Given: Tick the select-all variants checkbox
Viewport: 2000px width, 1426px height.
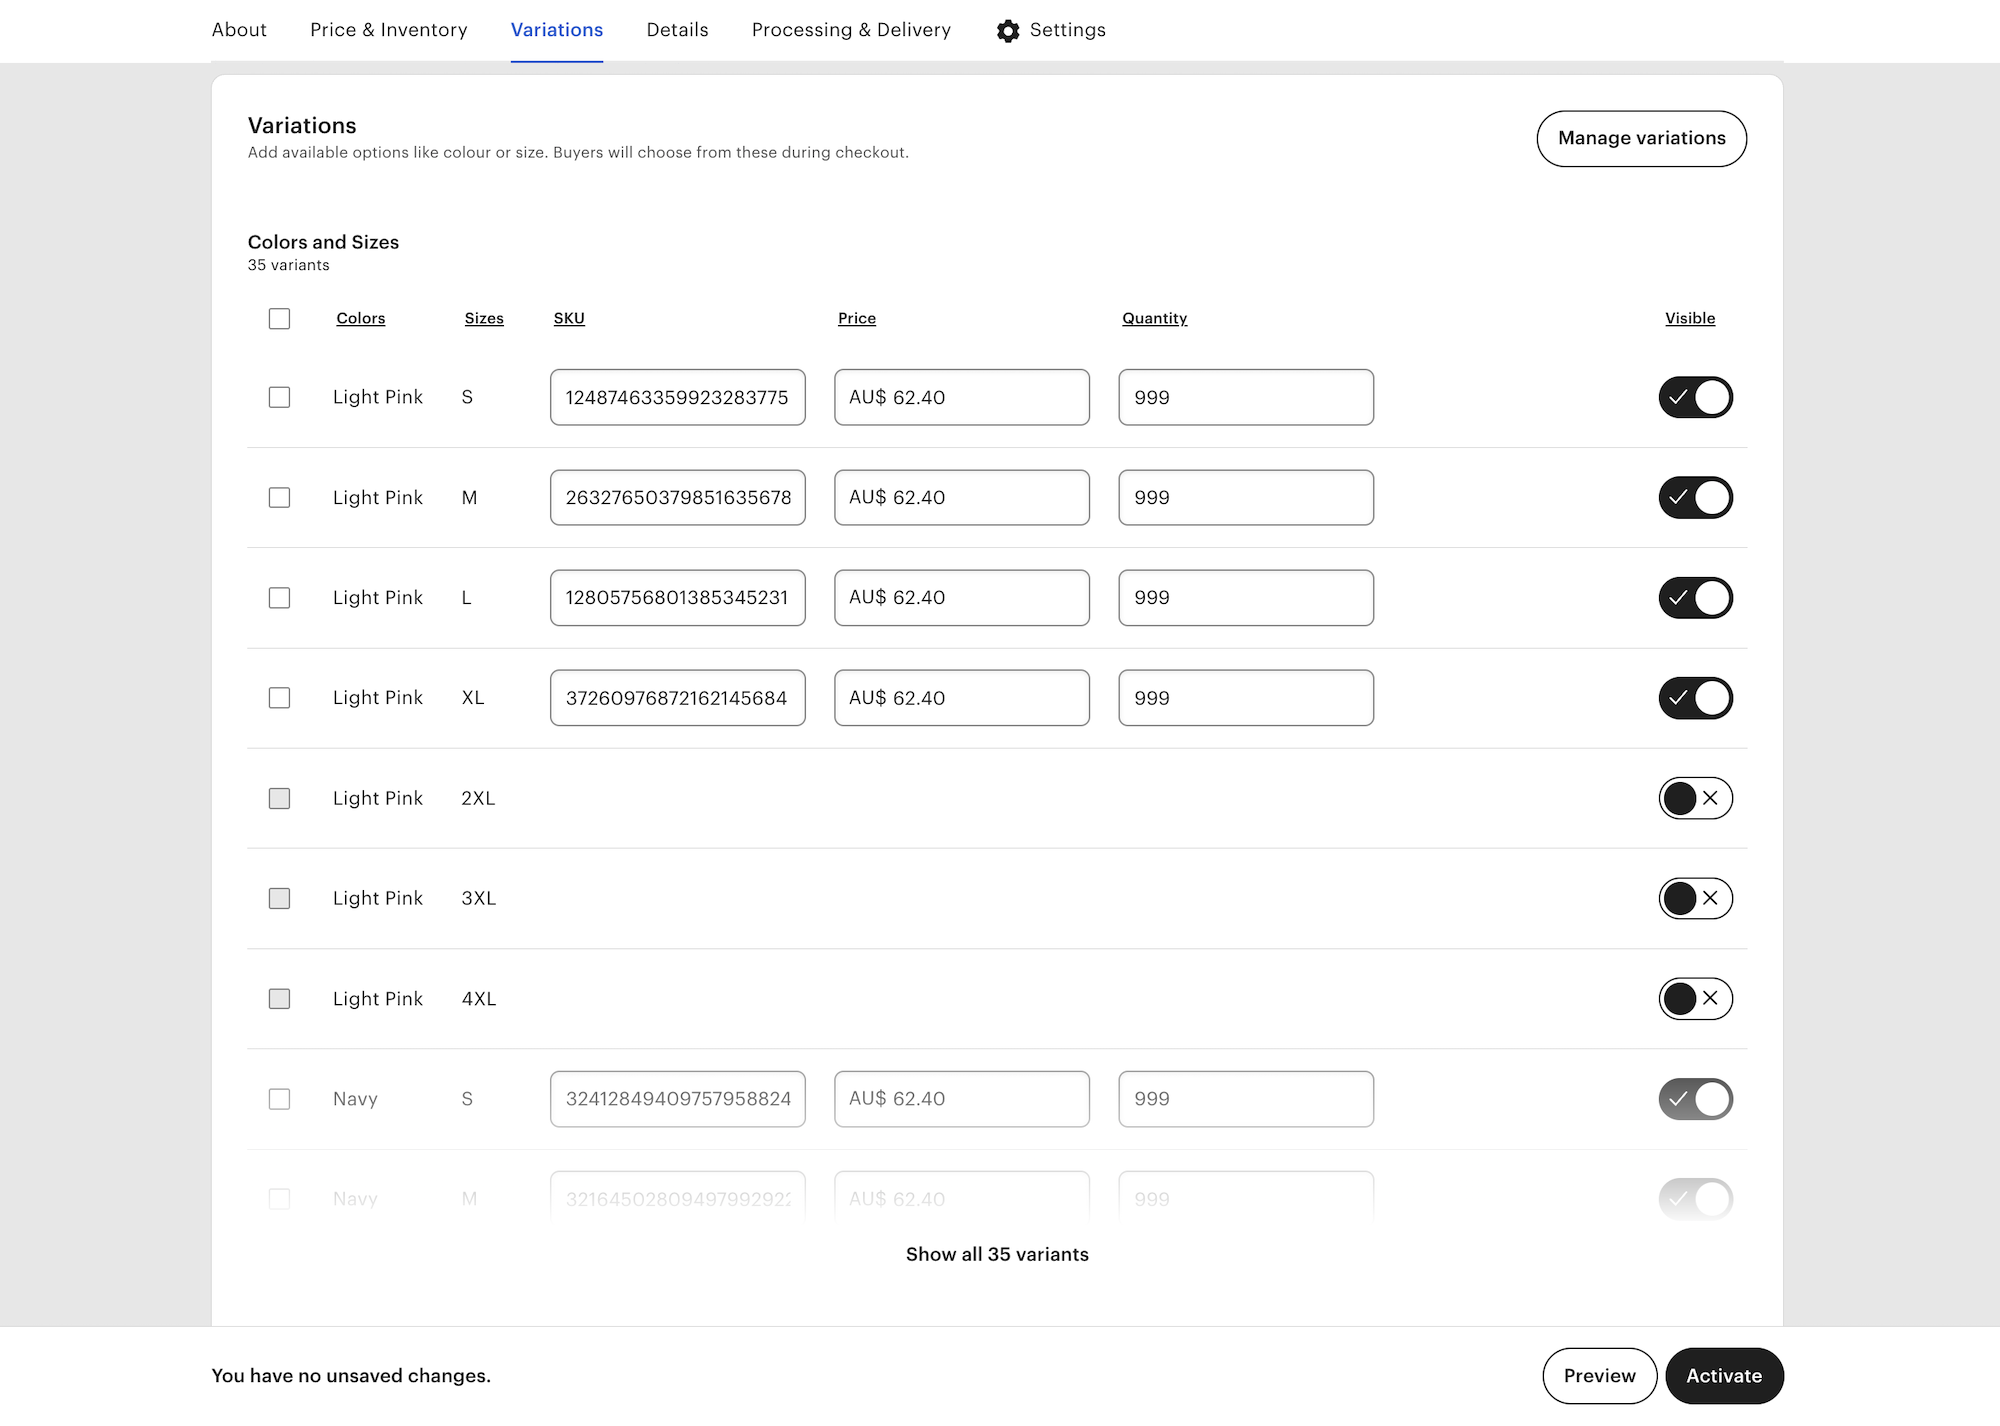Looking at the screenshot, I should click(x=279, y=318).
